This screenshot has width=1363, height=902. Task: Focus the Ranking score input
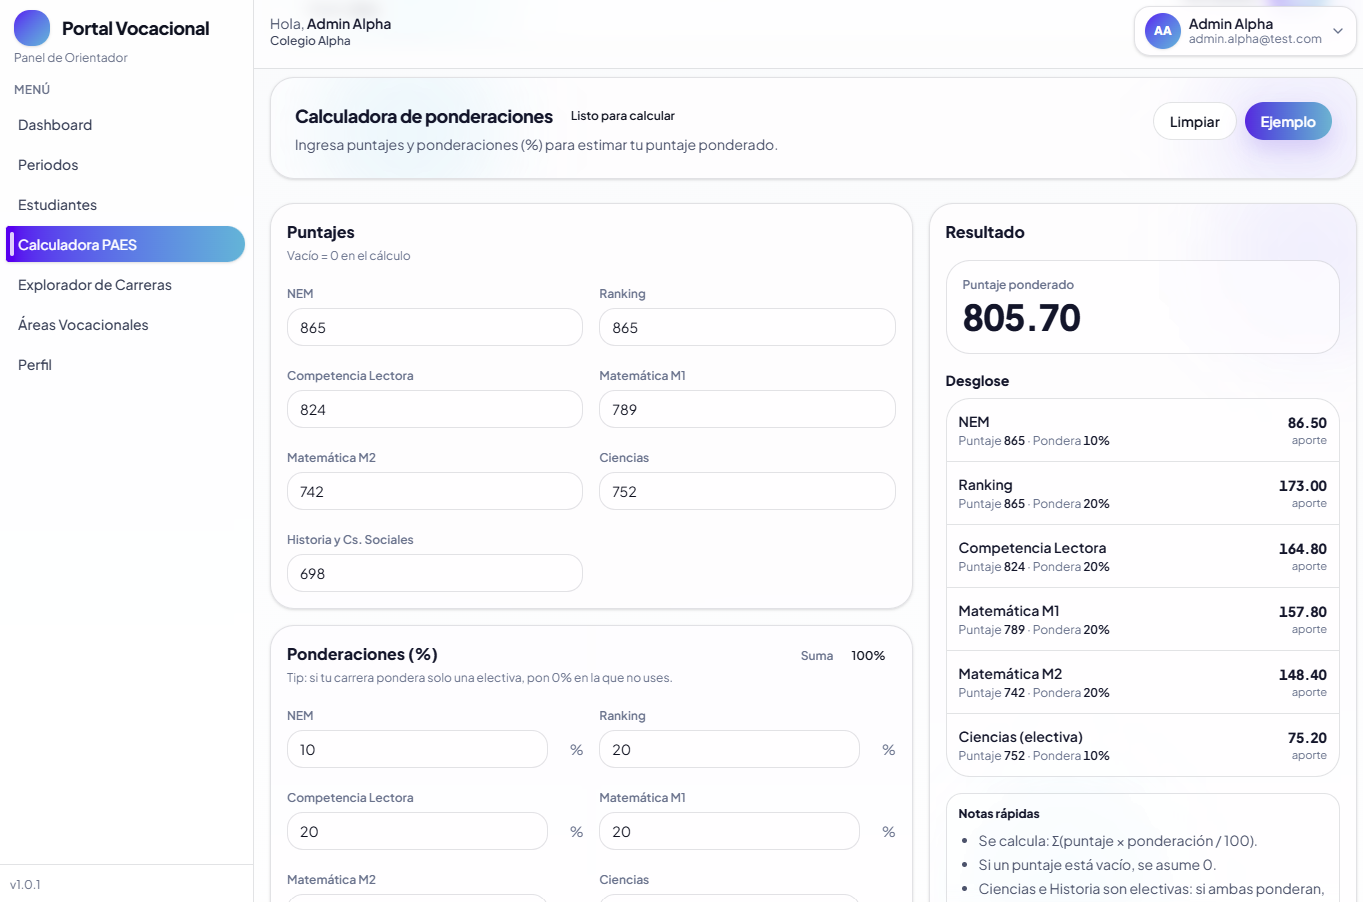746,327
